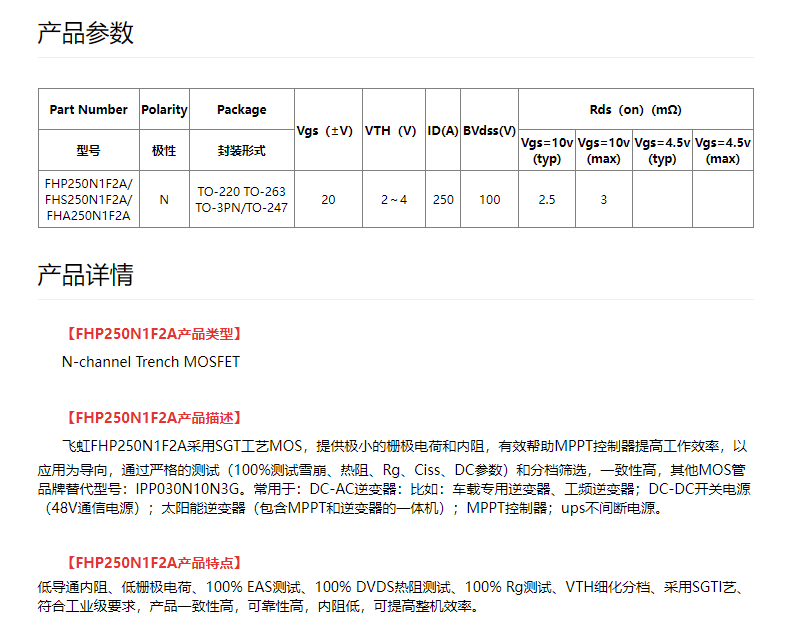Select the Package column header

(x=242, y=110)
